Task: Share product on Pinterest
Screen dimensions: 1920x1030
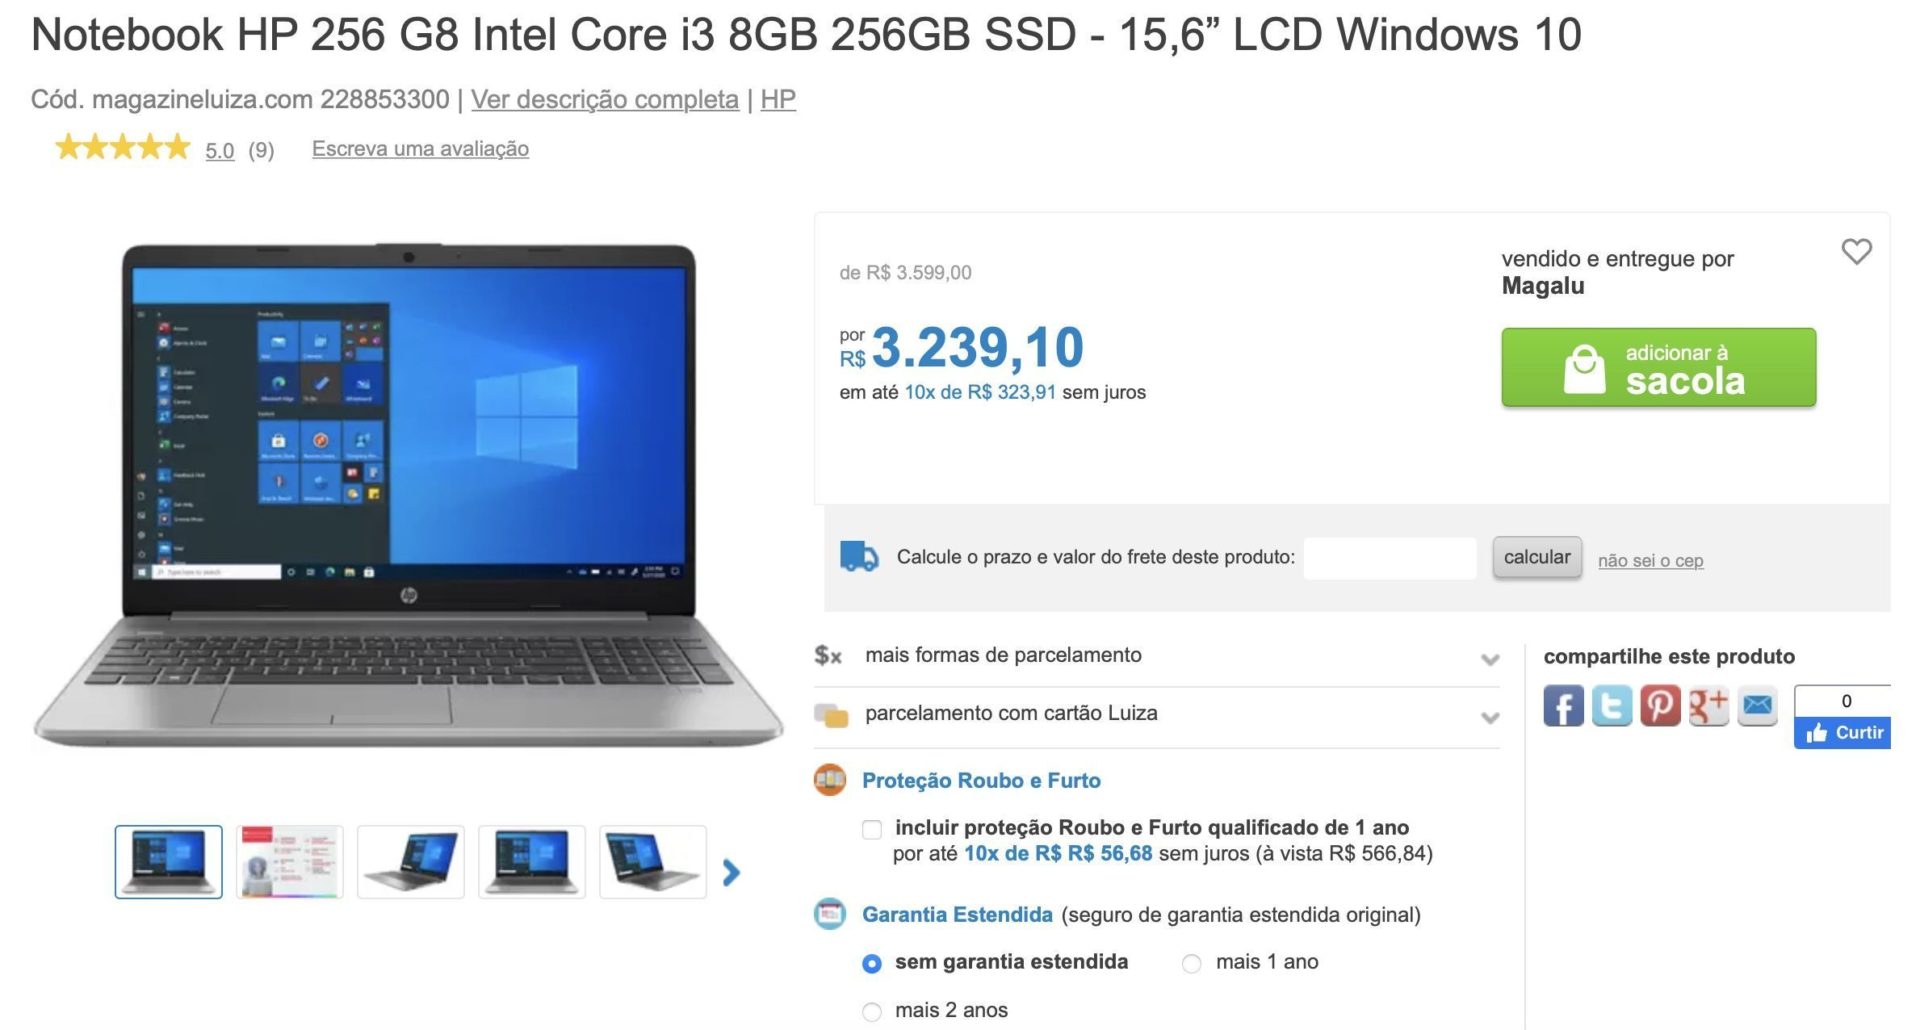Action: point(1660,705)
